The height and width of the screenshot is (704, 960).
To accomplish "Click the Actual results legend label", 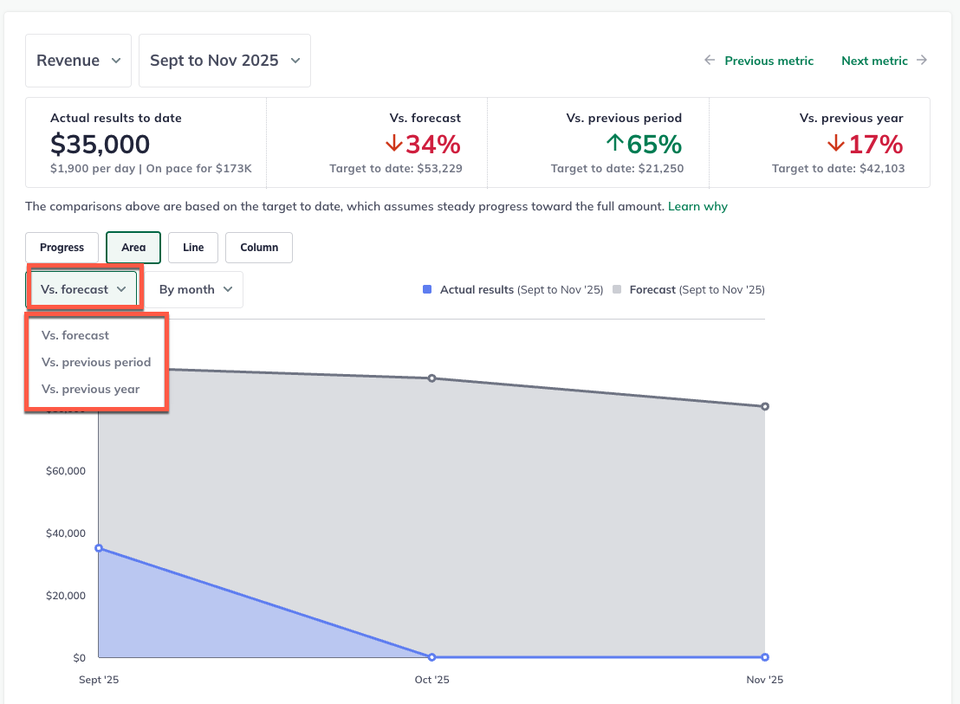I will [522, 290].
